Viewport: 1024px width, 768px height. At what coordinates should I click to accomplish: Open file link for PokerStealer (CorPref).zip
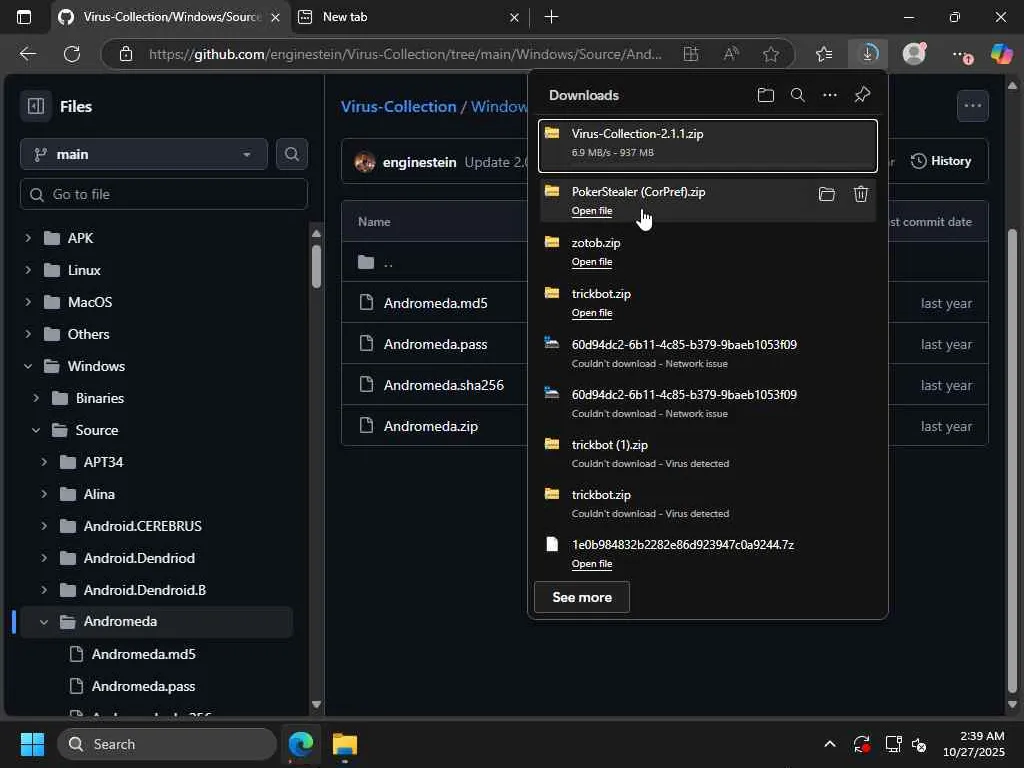pyautogui.click(x=592, y=211)
